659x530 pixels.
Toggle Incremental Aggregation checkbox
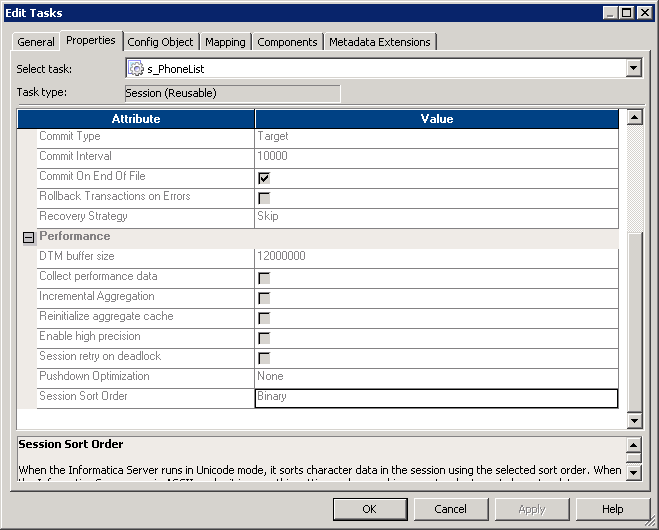coord(264,298)
